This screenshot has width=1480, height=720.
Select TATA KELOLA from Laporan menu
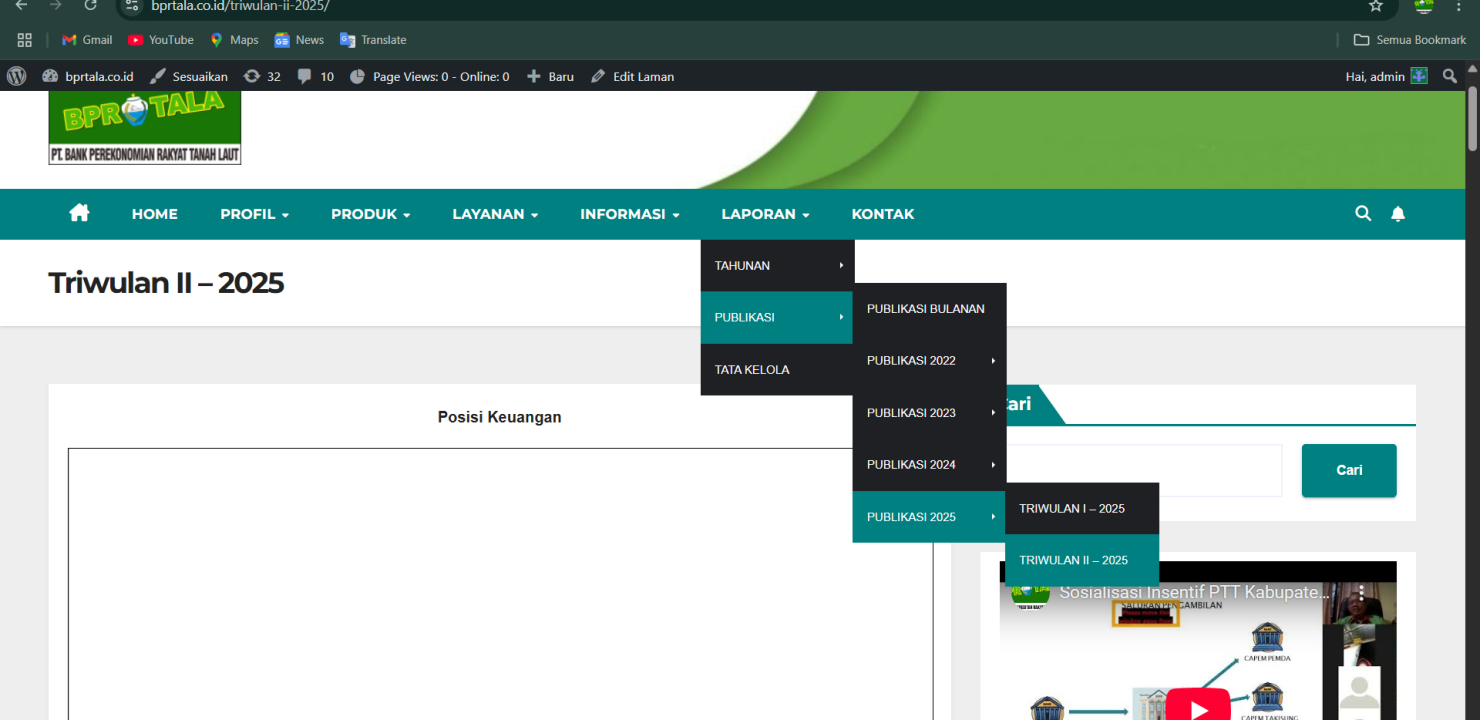pyautogui.click(x=752, y=369)
